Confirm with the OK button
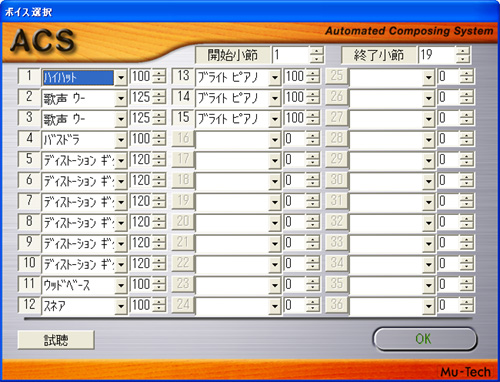 click(x=425, y=339)
